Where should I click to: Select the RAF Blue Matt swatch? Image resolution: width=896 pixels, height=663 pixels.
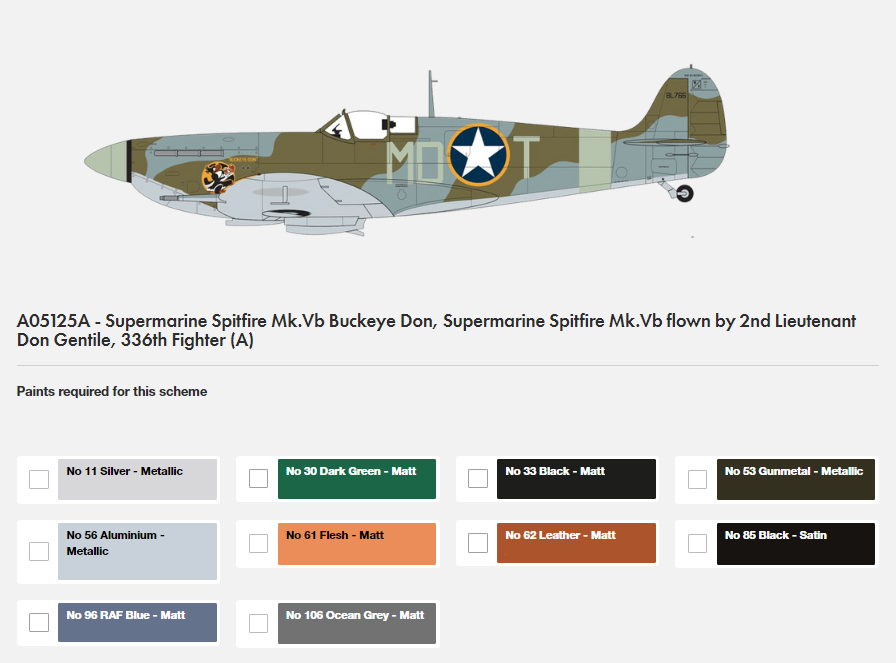pos(137,622)
